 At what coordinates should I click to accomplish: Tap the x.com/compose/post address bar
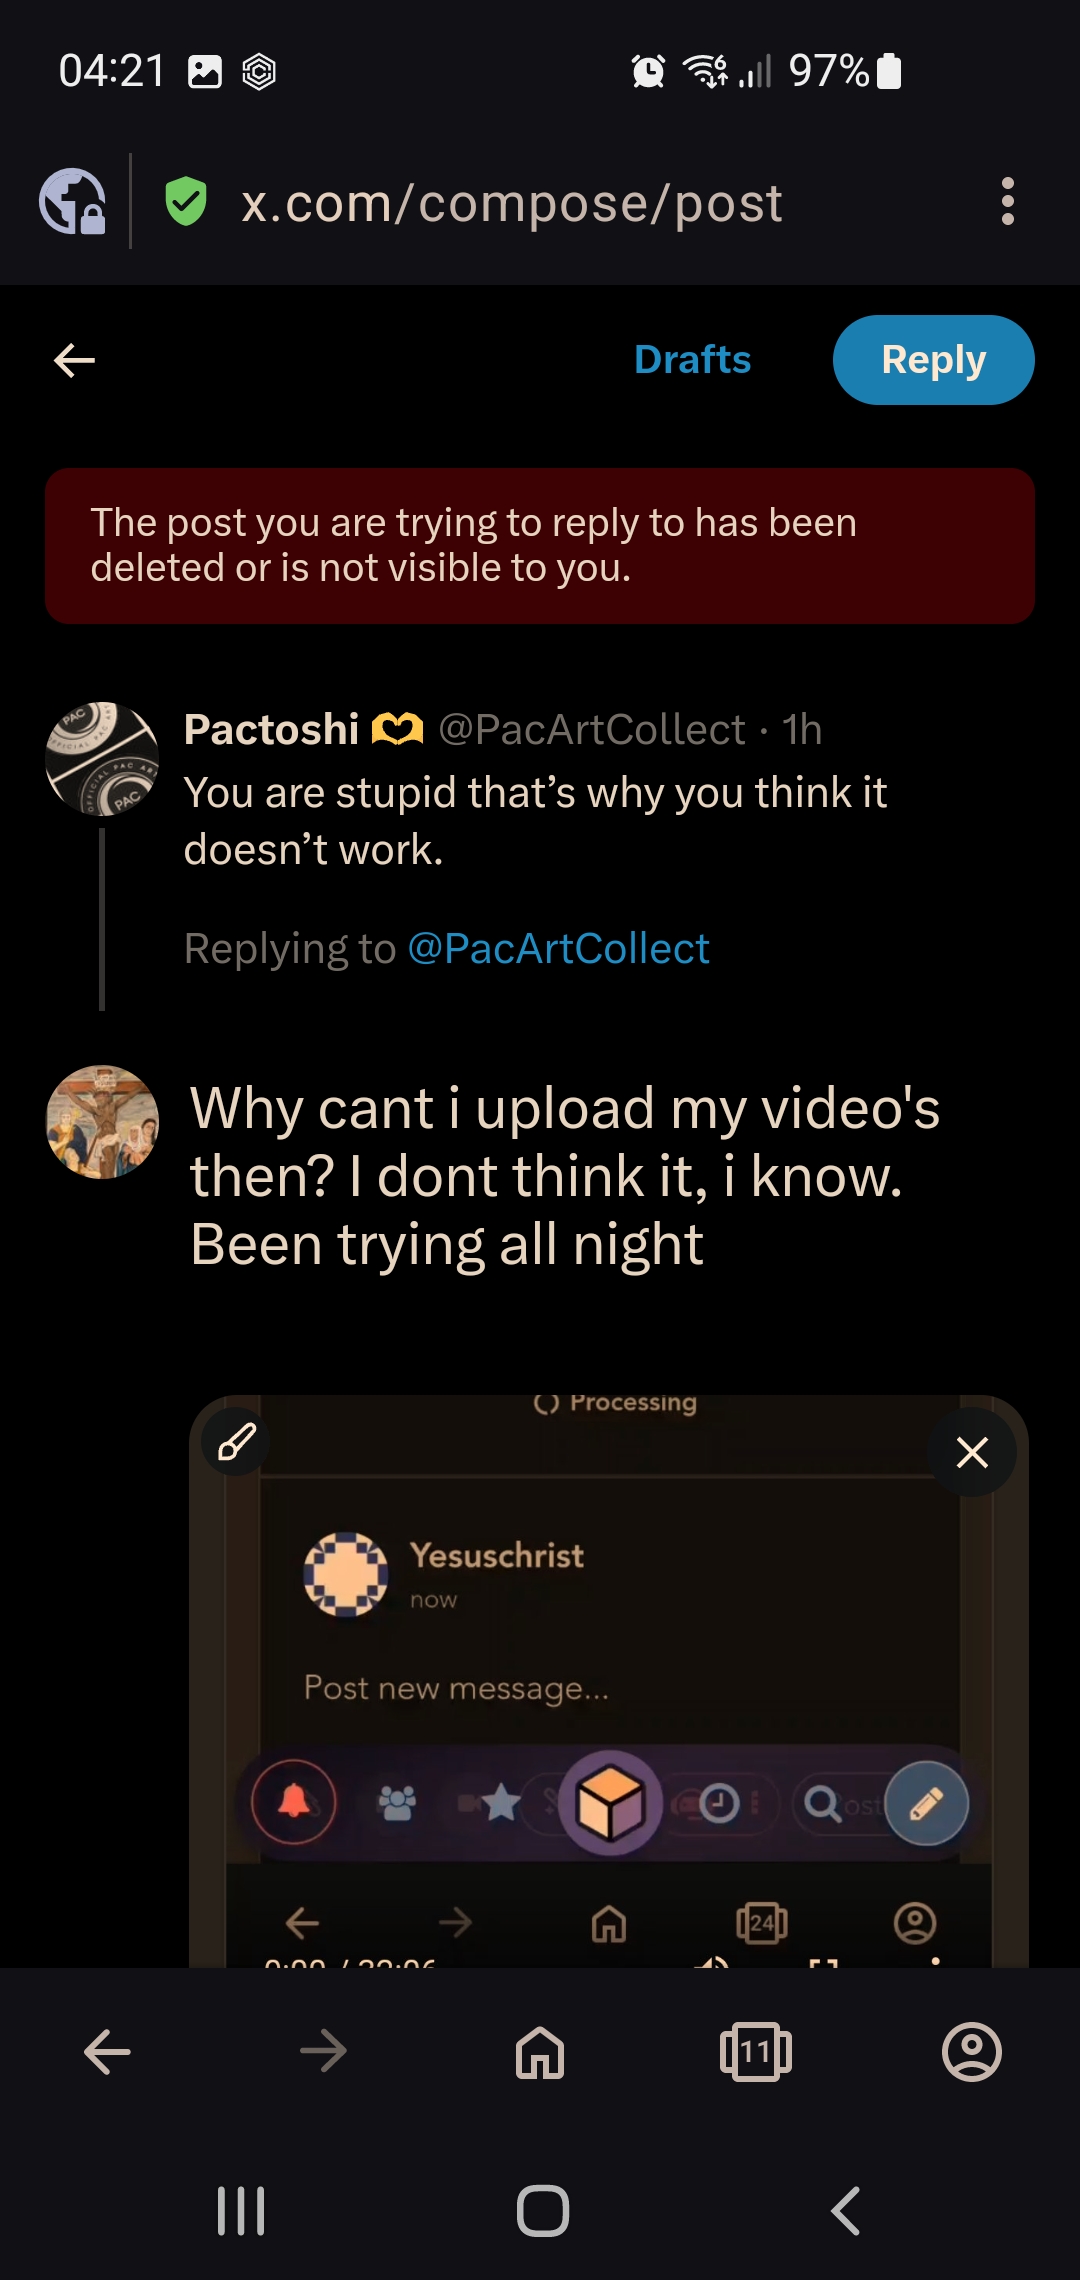point(511,203)
